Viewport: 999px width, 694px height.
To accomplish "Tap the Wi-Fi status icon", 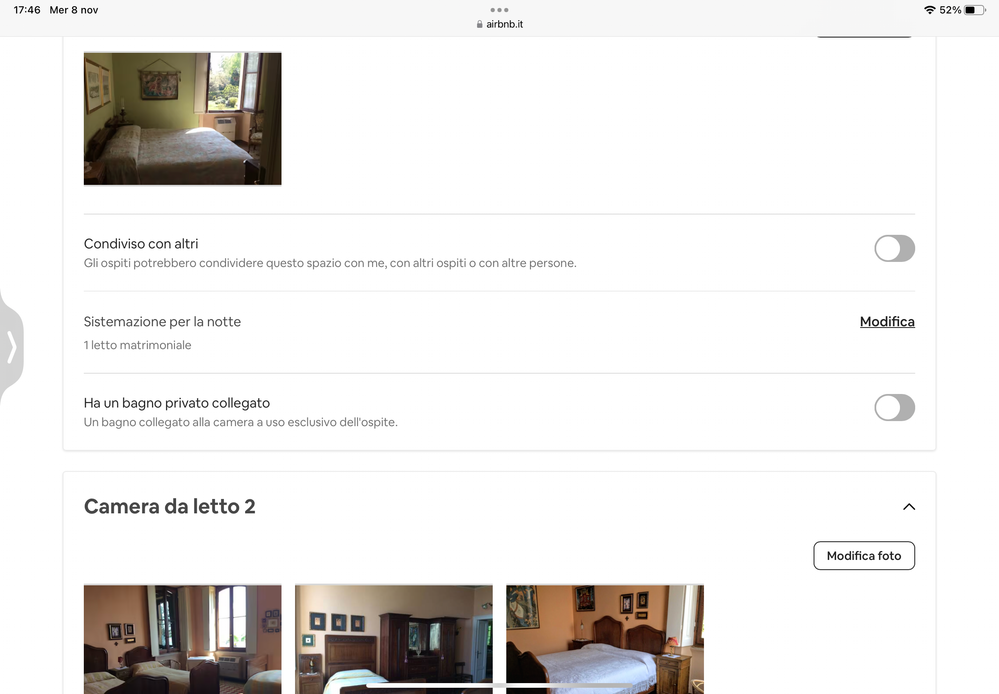I will (930, 10).
